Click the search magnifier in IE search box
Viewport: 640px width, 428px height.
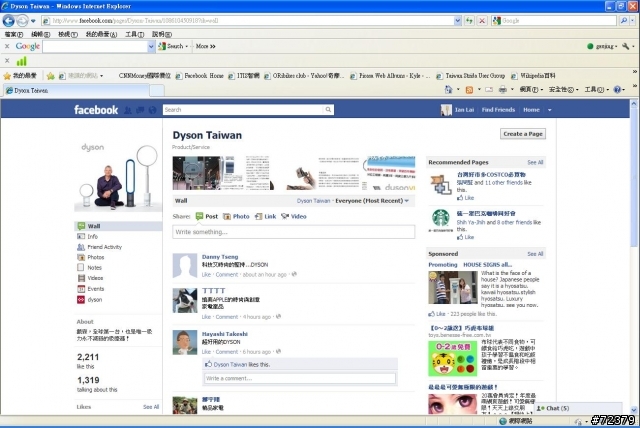point(624,20)
